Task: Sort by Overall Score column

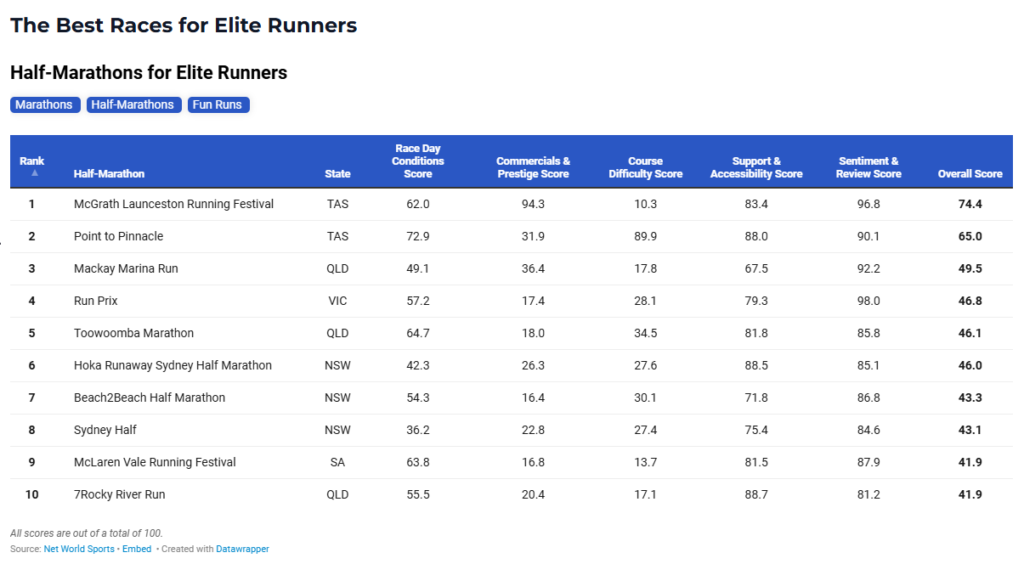Action: click(969, 174)
